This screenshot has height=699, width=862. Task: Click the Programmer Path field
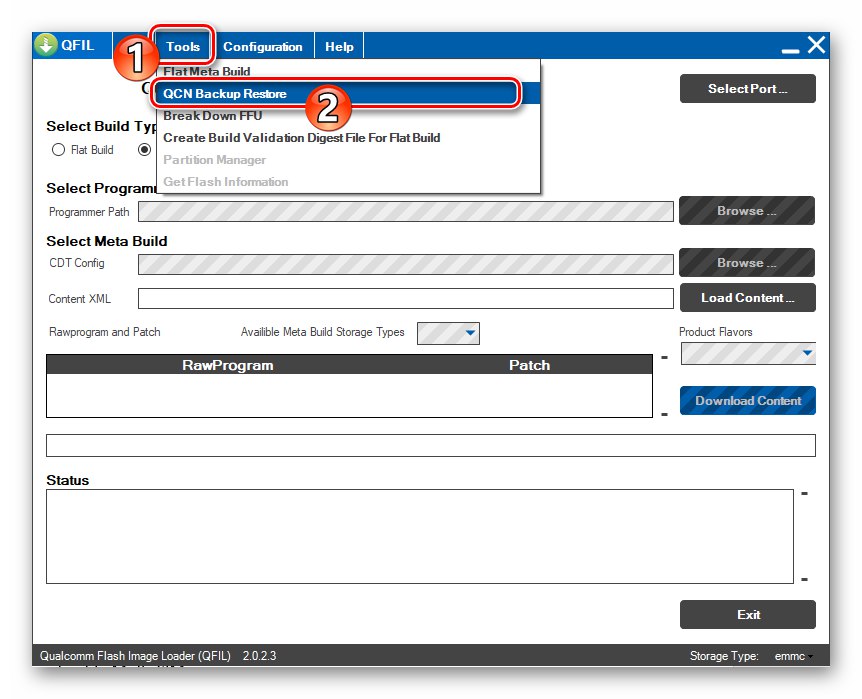(x=406, y=212)
